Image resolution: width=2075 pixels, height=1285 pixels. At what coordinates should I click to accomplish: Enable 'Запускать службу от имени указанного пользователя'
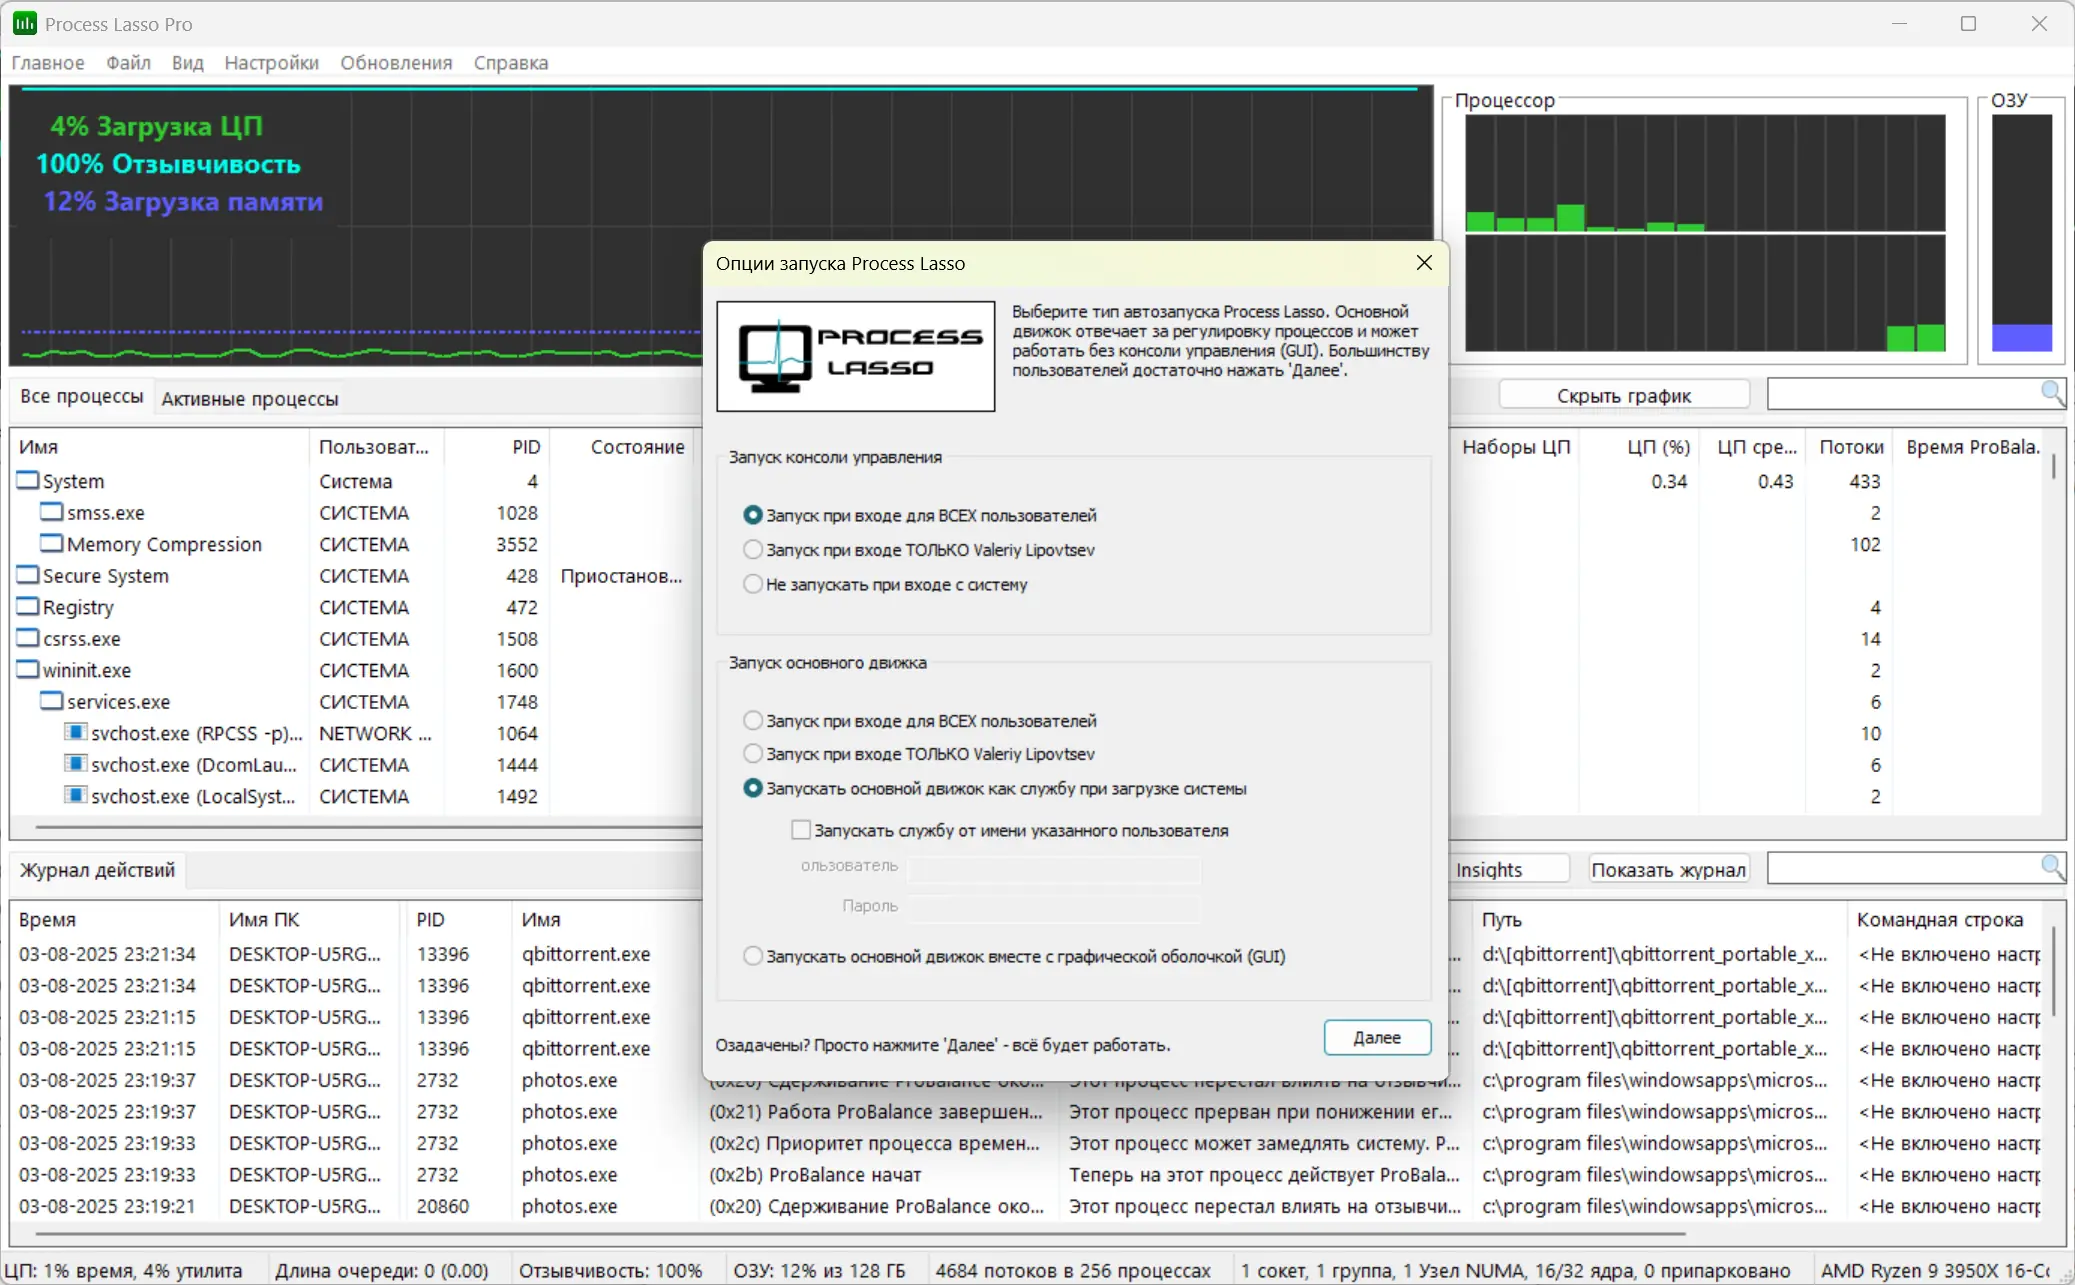pos(801,830)
